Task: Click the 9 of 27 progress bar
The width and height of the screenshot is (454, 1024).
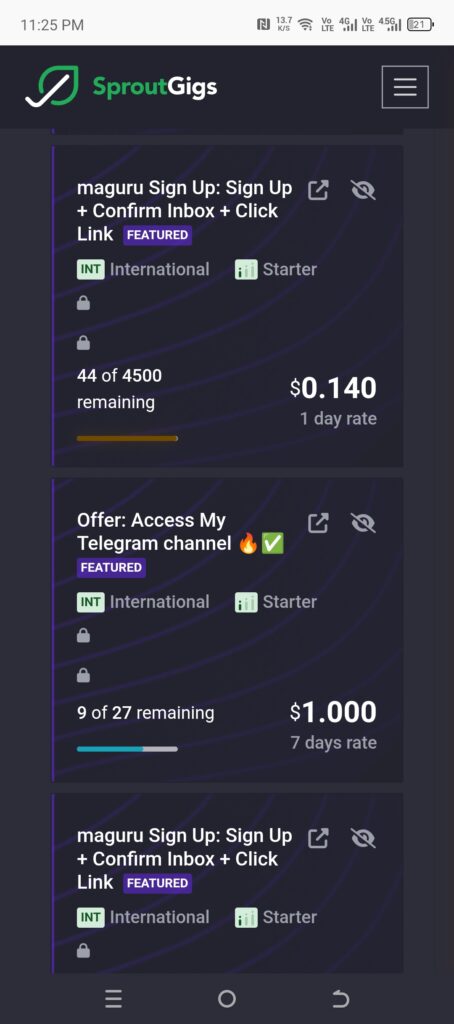Action: 127,749
